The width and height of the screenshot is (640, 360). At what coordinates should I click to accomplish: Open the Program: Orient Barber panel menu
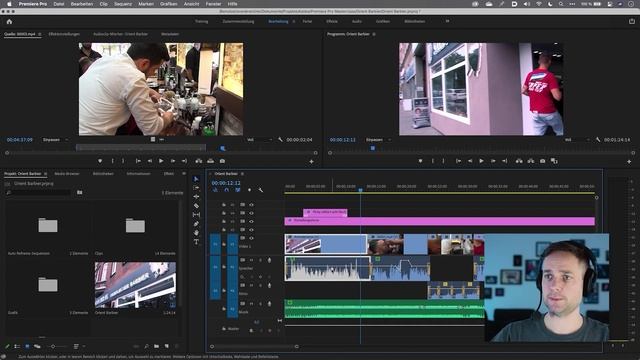point(374,34)
